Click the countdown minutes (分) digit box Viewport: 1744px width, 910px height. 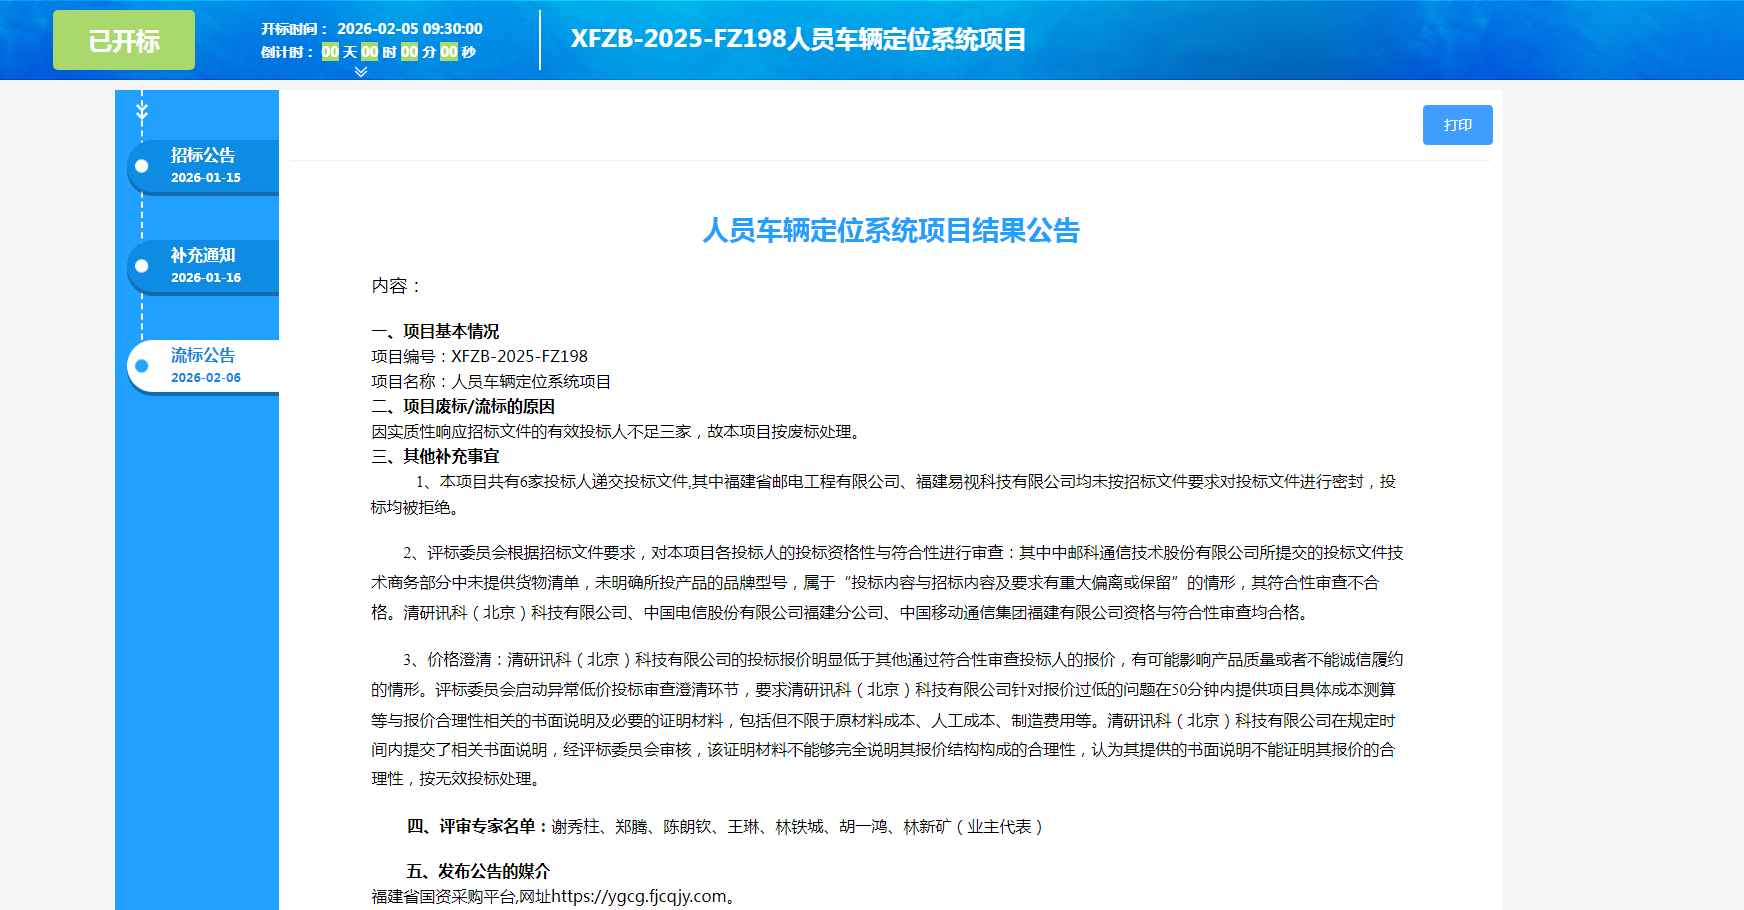(x=409, y=52)
